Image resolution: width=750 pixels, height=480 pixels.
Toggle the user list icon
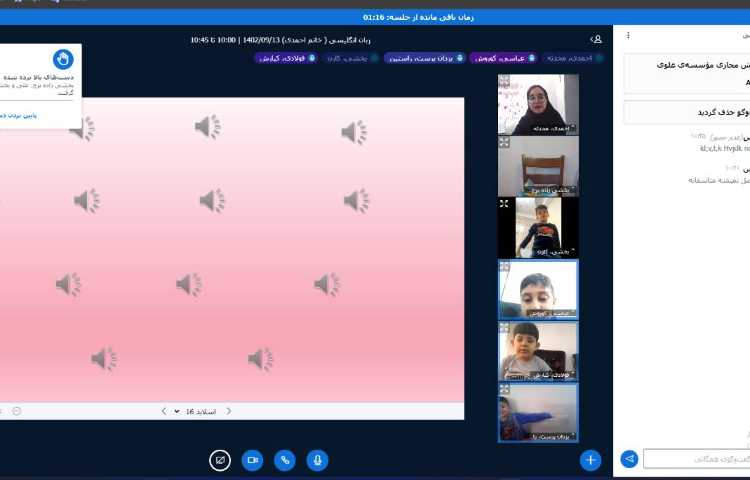(596, 39)
